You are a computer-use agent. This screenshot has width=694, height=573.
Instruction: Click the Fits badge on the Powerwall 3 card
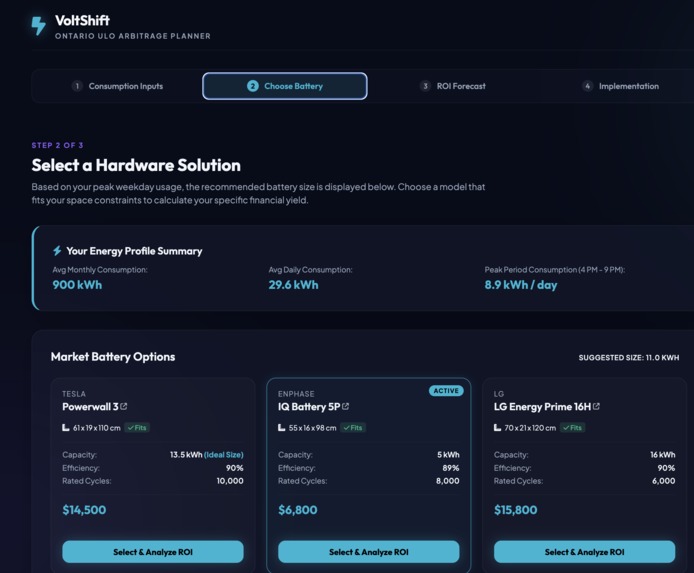coord(137,427)
